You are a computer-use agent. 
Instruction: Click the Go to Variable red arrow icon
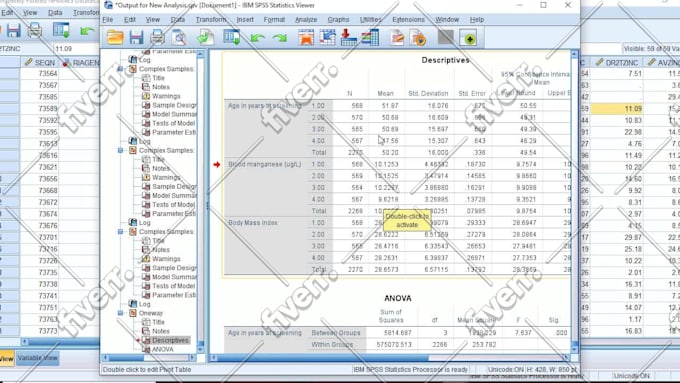tap(348, 37)
